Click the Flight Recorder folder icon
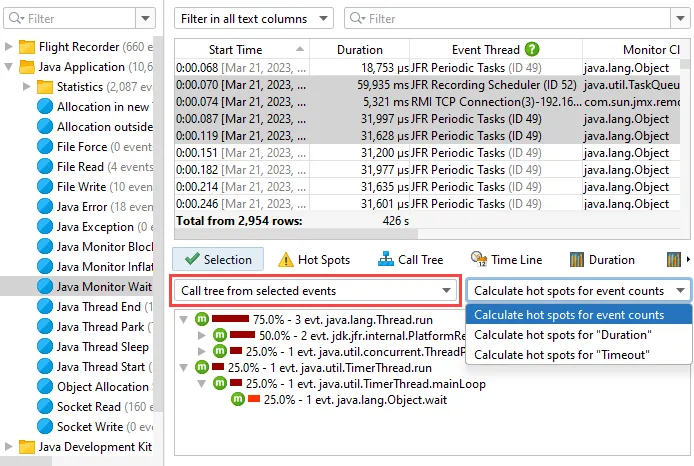This screenshot has width=694, height=466. point(27,47)
